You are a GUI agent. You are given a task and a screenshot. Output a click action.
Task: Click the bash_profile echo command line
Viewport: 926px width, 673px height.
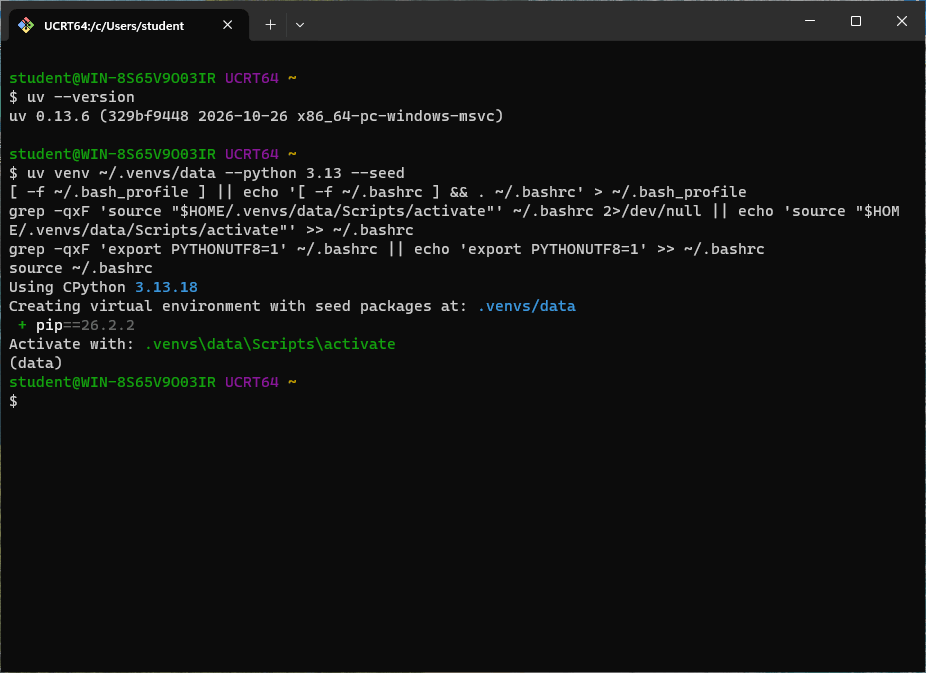click(x=378, y=192)
